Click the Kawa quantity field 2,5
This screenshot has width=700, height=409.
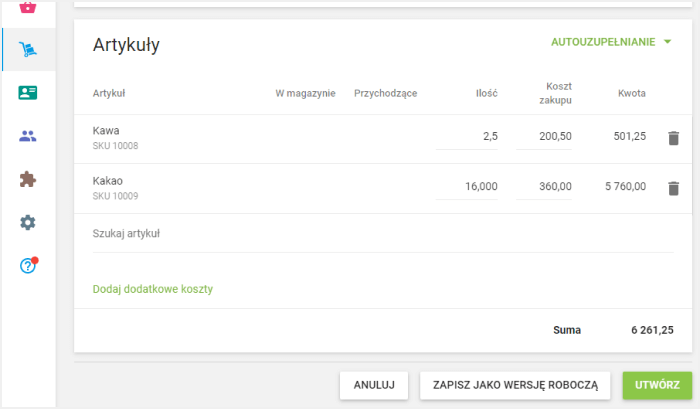467,137
